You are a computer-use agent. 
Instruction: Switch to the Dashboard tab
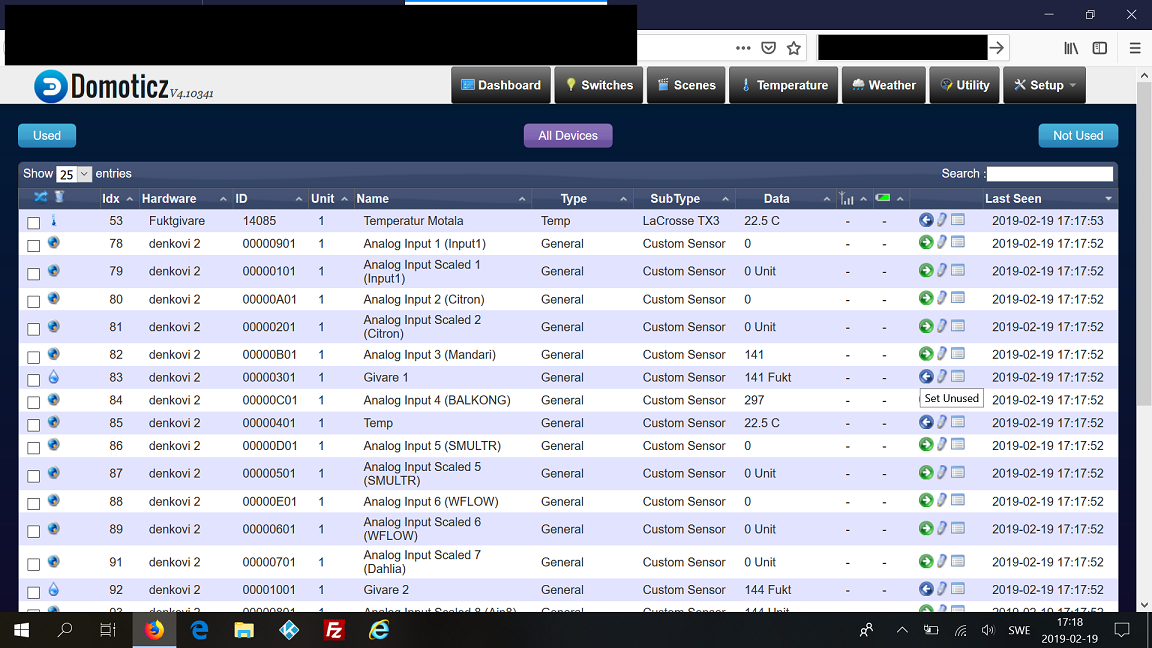tap(500, 85)
